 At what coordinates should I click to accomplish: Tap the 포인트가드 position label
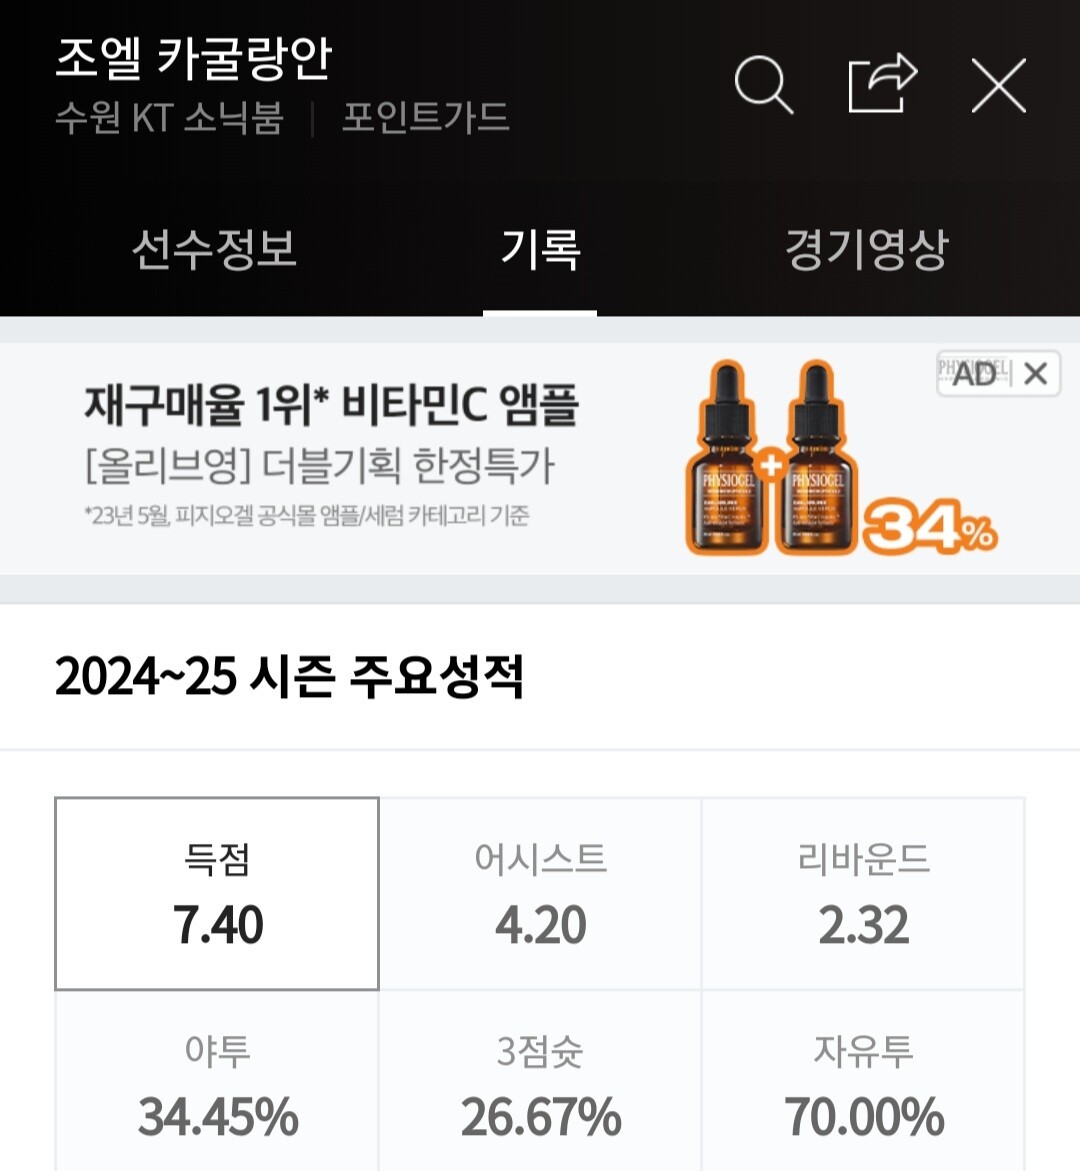click(x=425, y=118)
